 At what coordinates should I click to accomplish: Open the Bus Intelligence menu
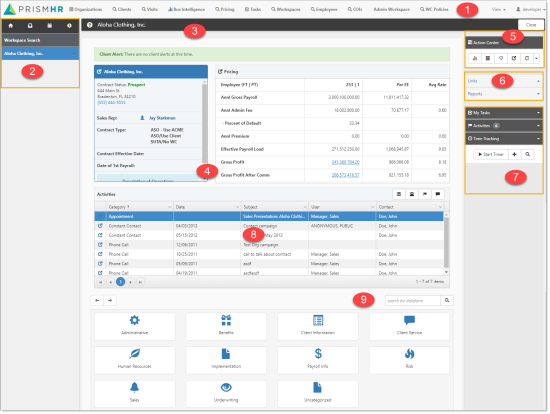pos(186,9)
